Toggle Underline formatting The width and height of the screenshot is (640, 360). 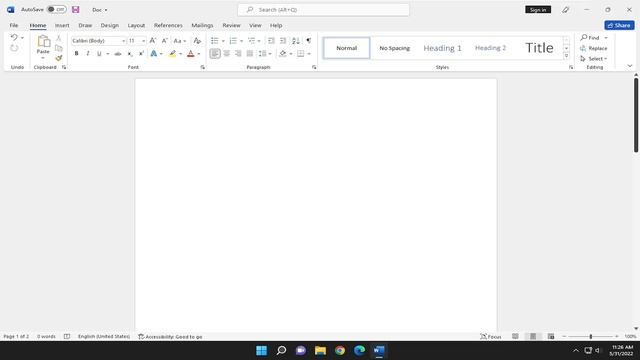tap(99, 53)
